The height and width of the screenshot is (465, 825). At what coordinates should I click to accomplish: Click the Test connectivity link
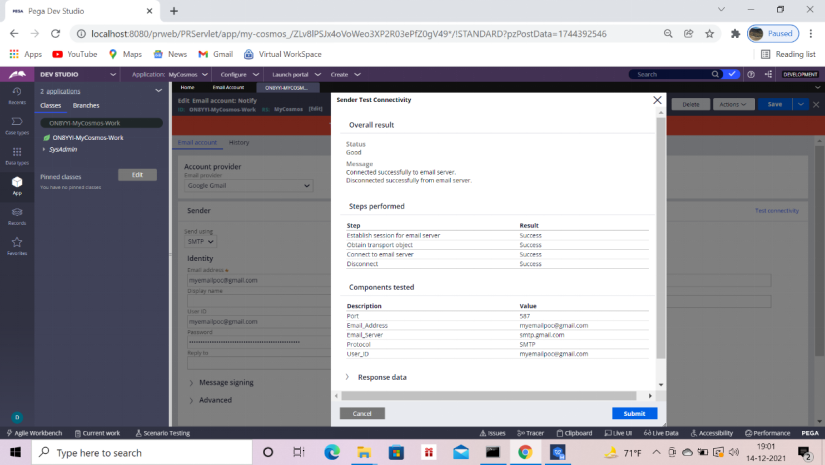pyautogui.click(x=777, y=210)
